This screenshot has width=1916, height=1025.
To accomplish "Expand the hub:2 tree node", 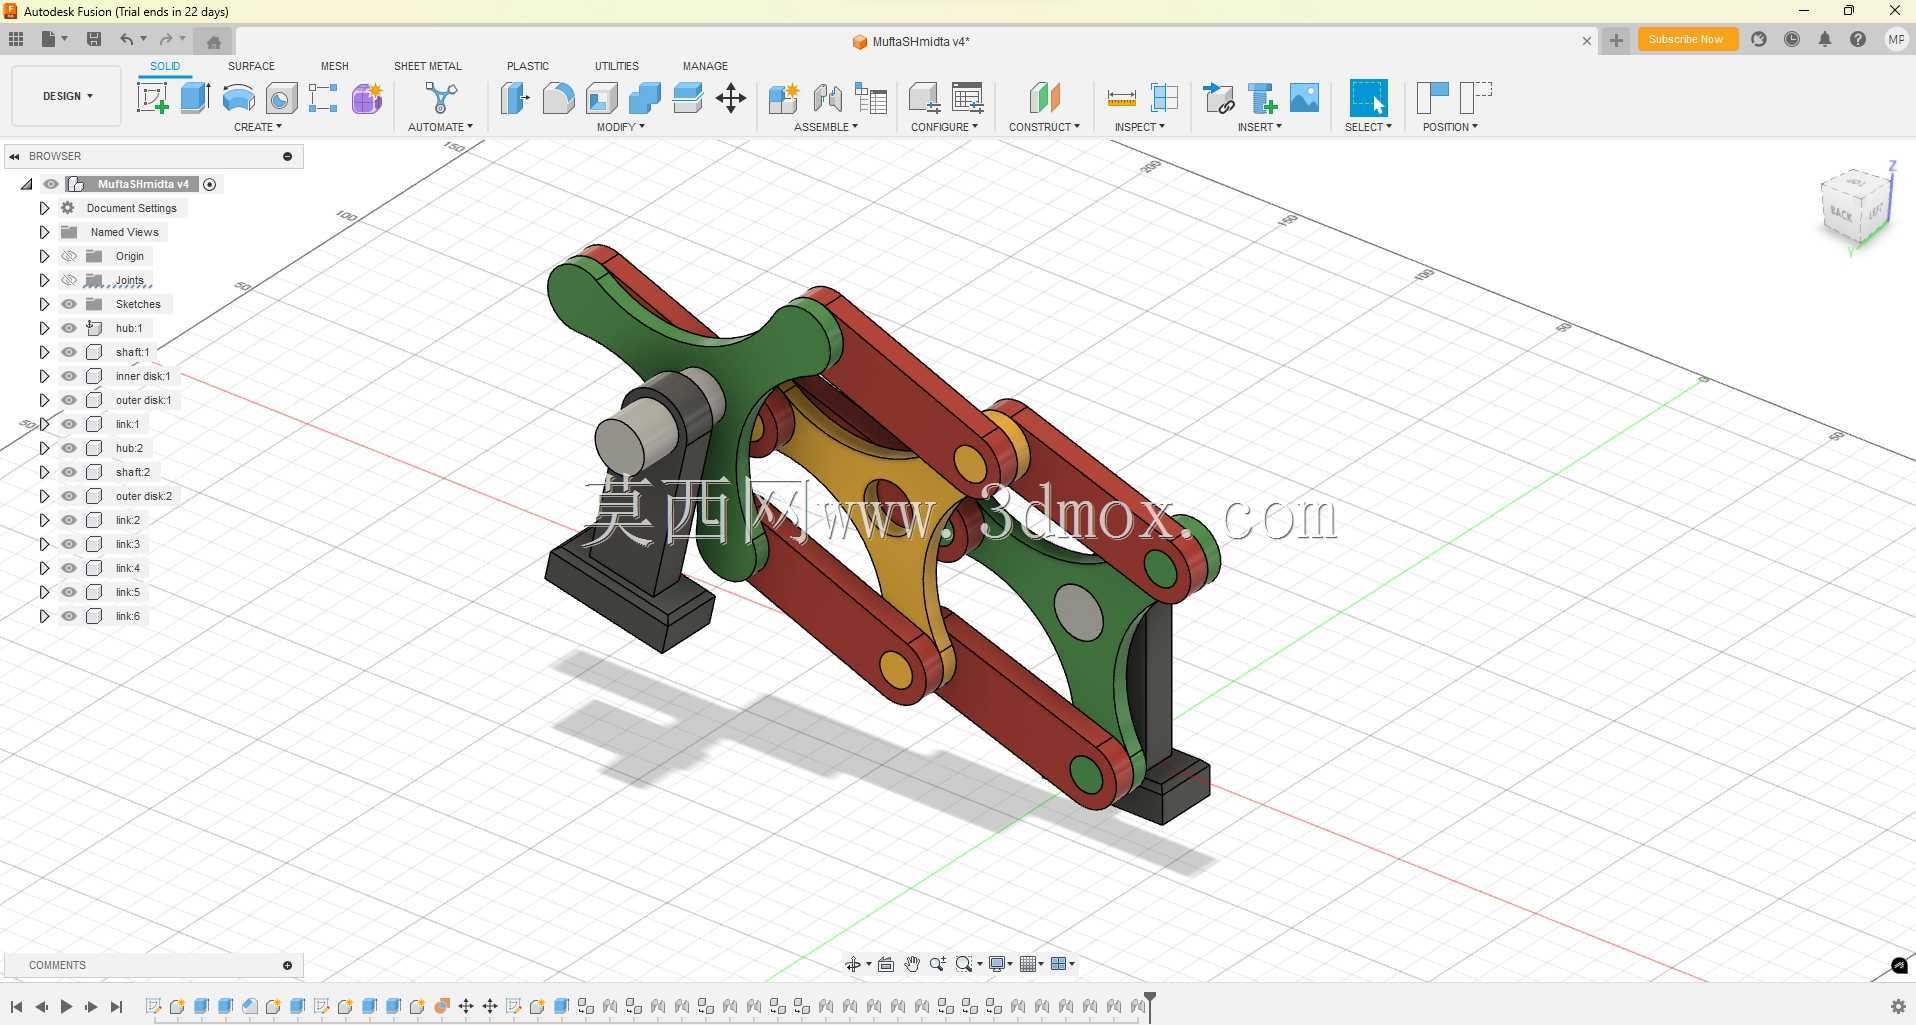I will pos(44,448).
